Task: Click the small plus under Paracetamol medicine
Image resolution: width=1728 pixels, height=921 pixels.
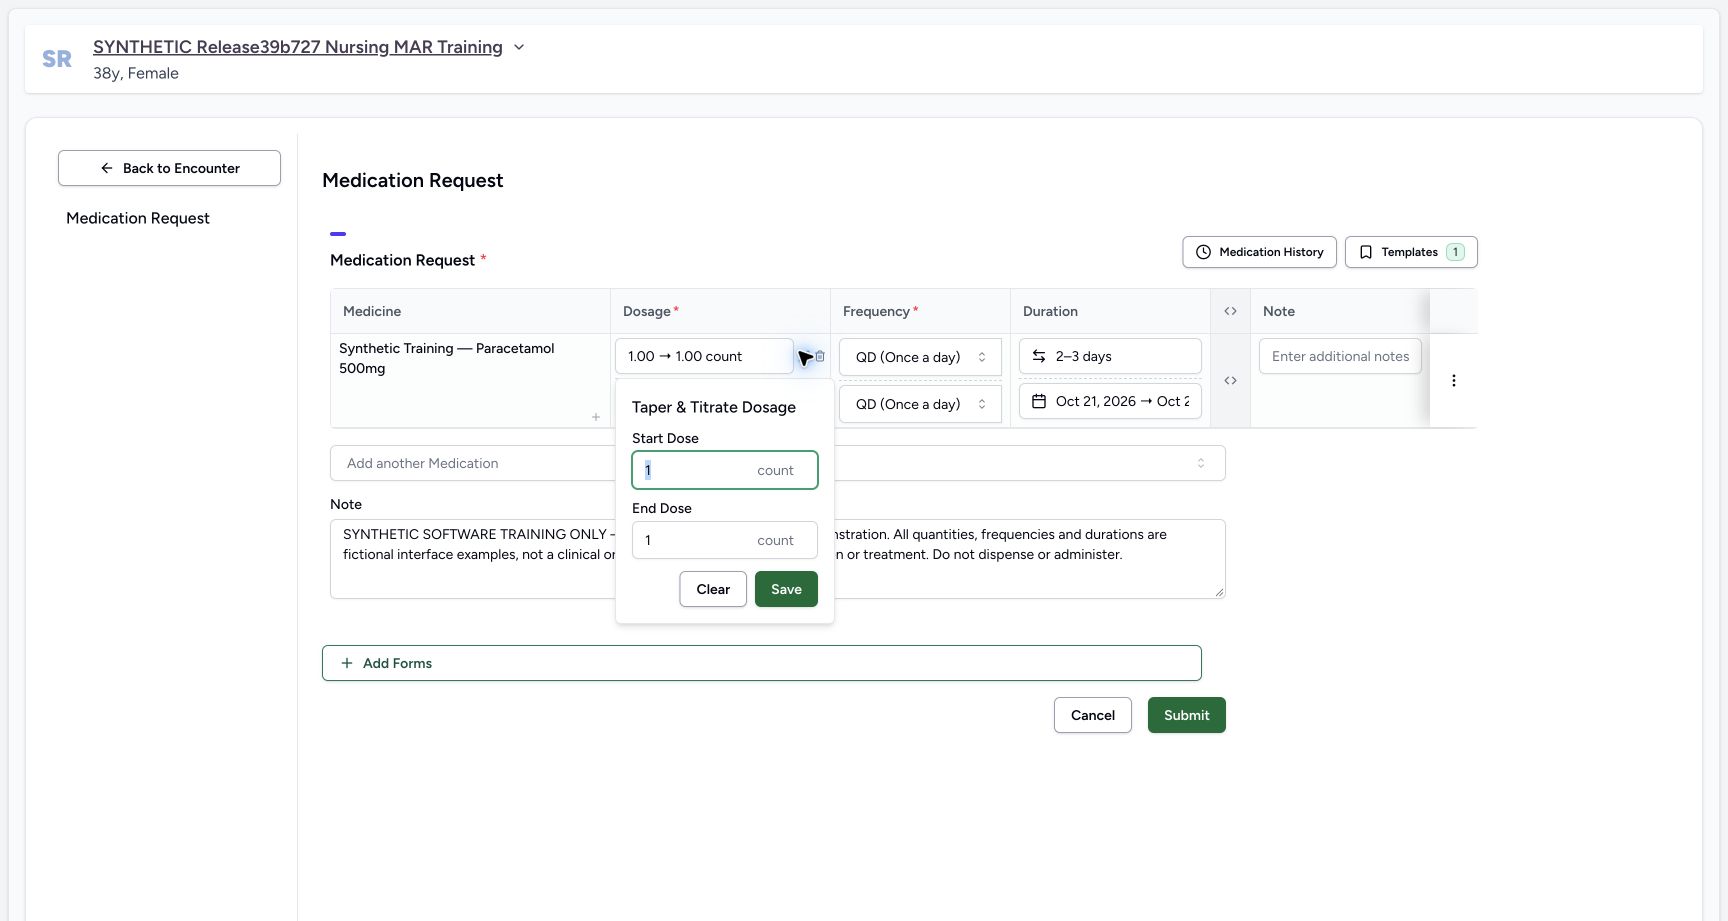Action: tap(596, 417)
